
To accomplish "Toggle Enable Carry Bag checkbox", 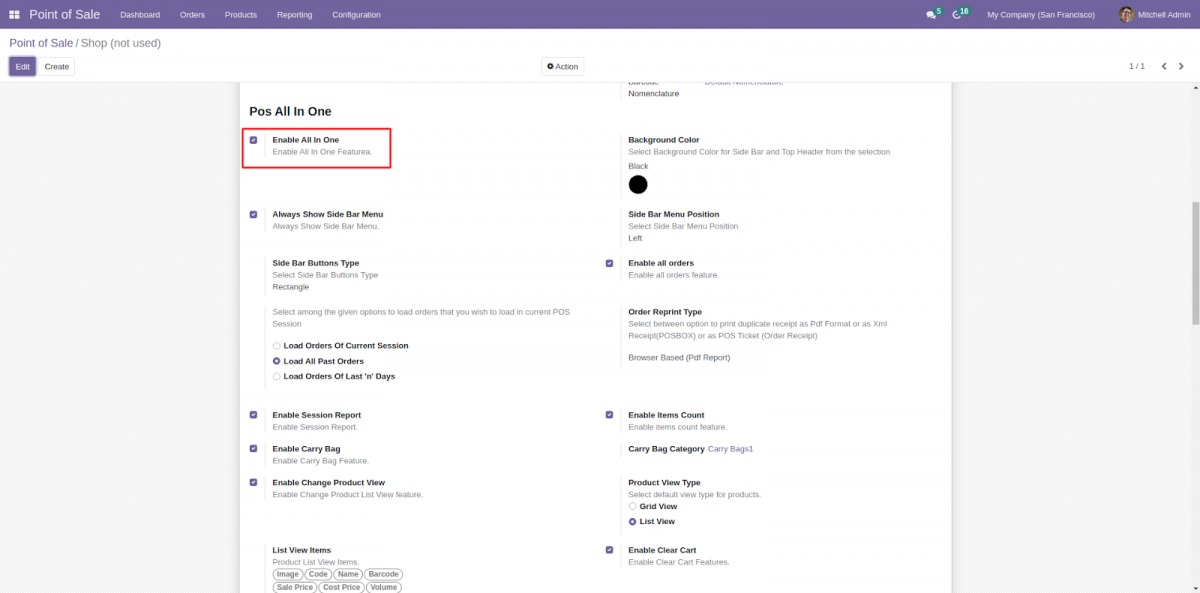I will [x=253, y=449].
